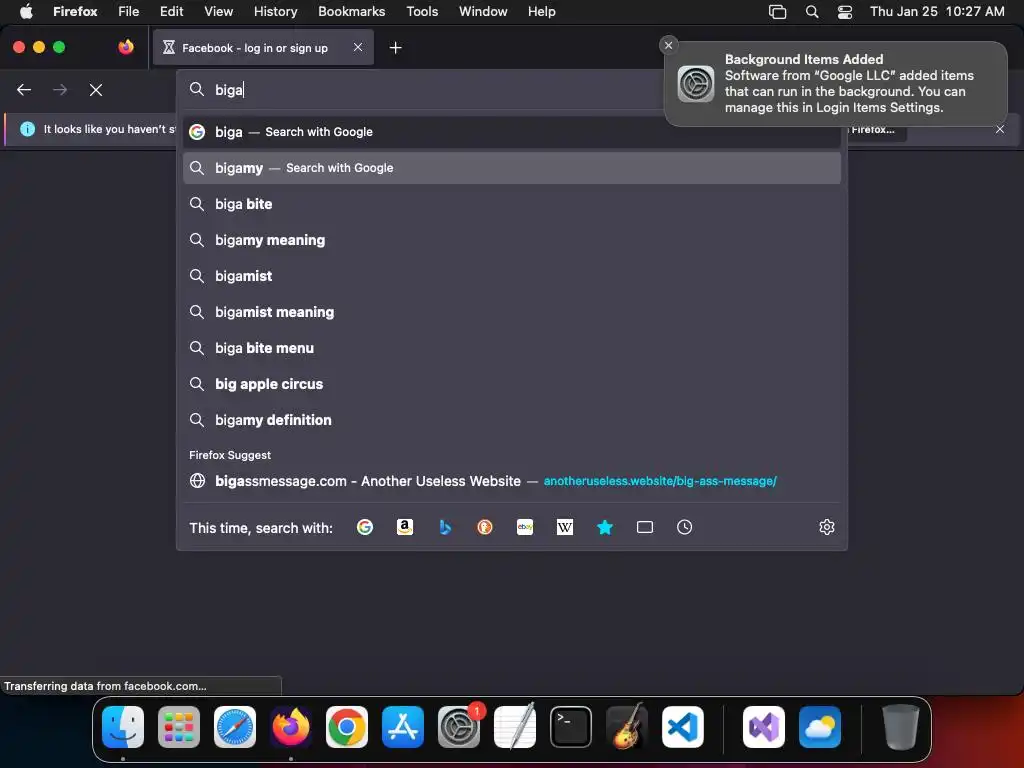Launch Google Chrome from the Dock
Viewport: 1024px width, 768px height.
(x=347, y=727)
